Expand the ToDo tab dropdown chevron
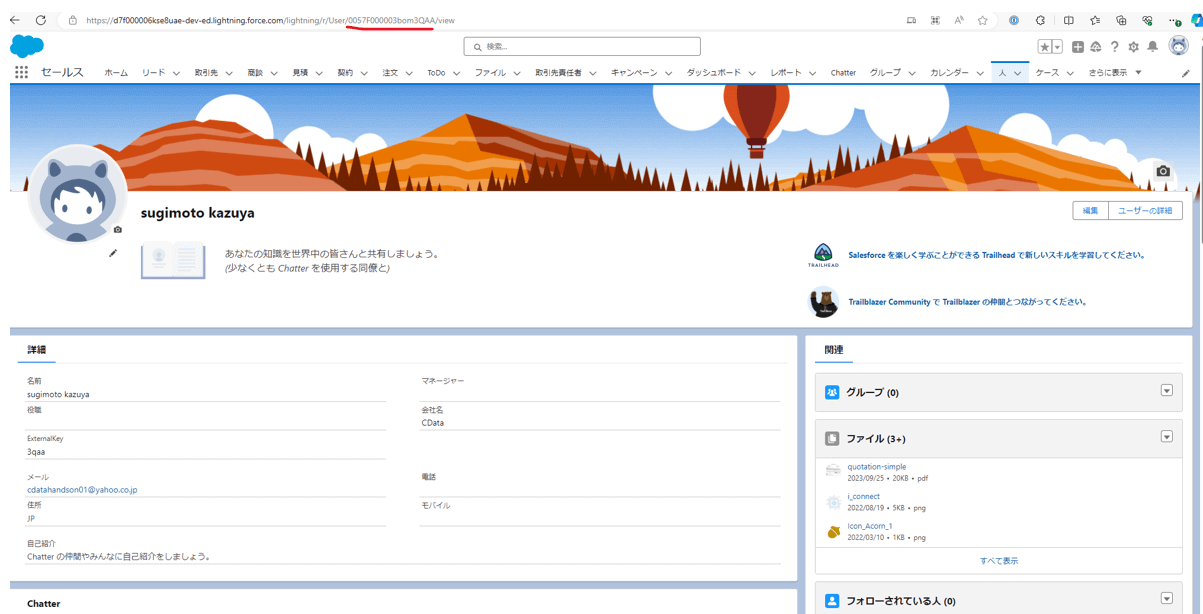Screen dimensions: 1203x614 (456, 73)
